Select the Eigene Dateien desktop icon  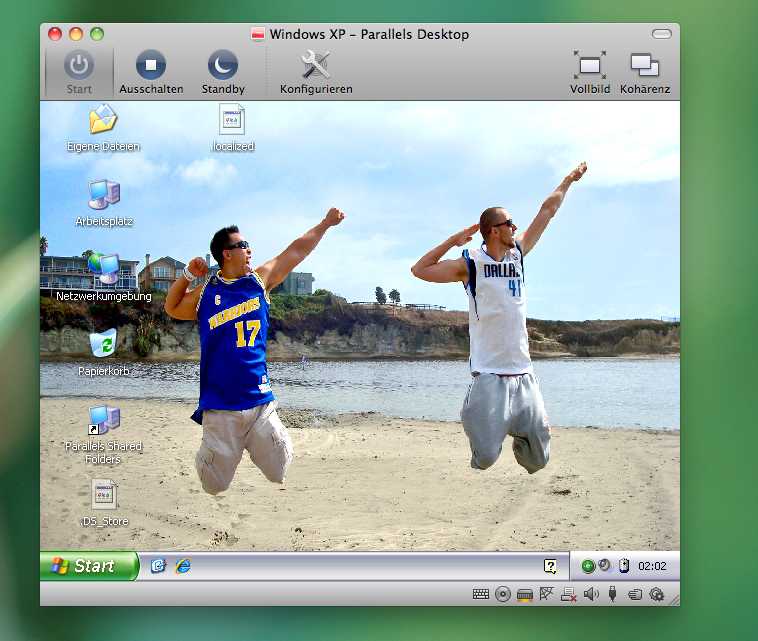(x=103, y=128)
